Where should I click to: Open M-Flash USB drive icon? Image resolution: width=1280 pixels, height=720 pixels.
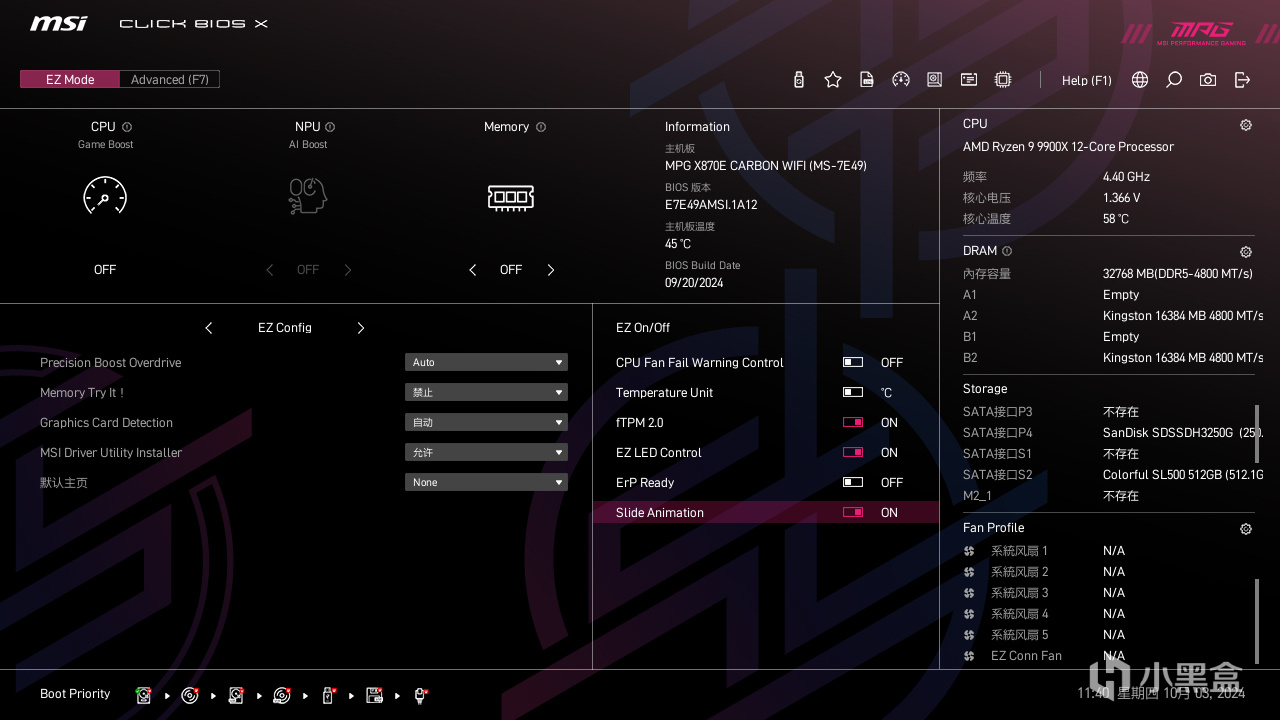[x=798, y=80]
